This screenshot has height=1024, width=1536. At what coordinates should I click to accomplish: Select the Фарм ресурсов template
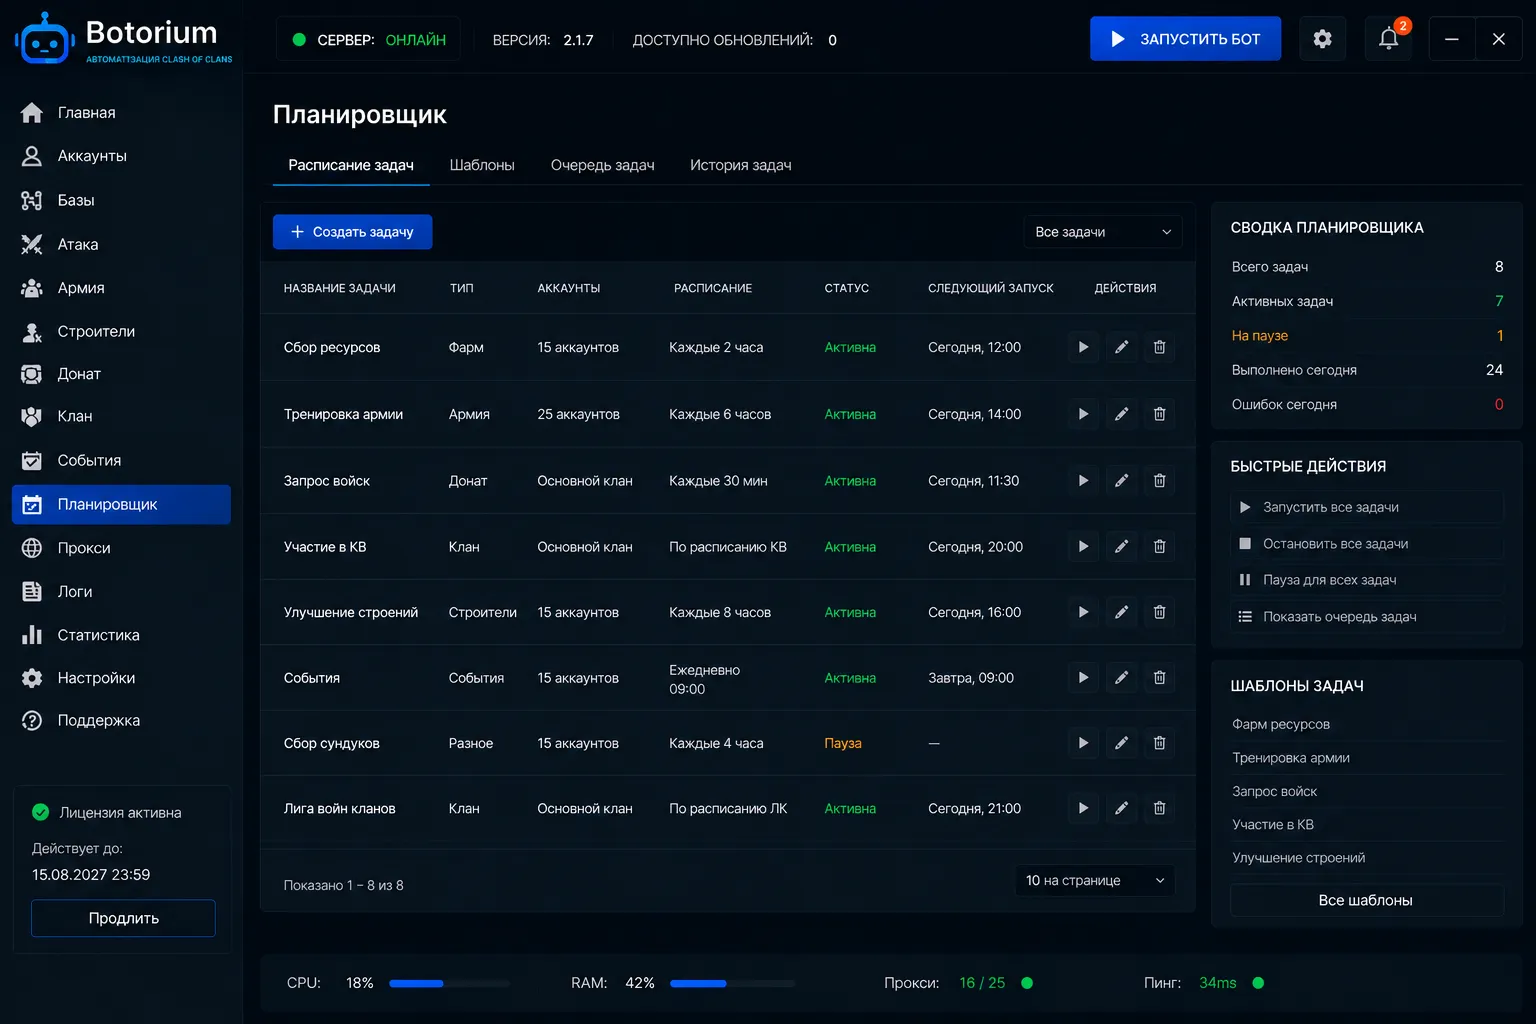(1366, 724)
